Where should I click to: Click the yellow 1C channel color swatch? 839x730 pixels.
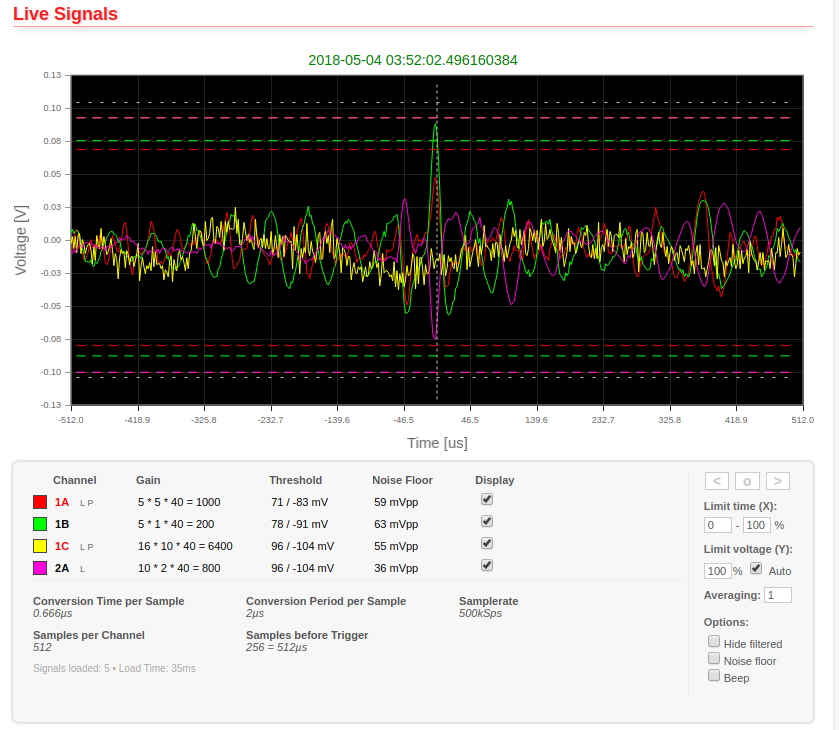[x=40, y=546]
